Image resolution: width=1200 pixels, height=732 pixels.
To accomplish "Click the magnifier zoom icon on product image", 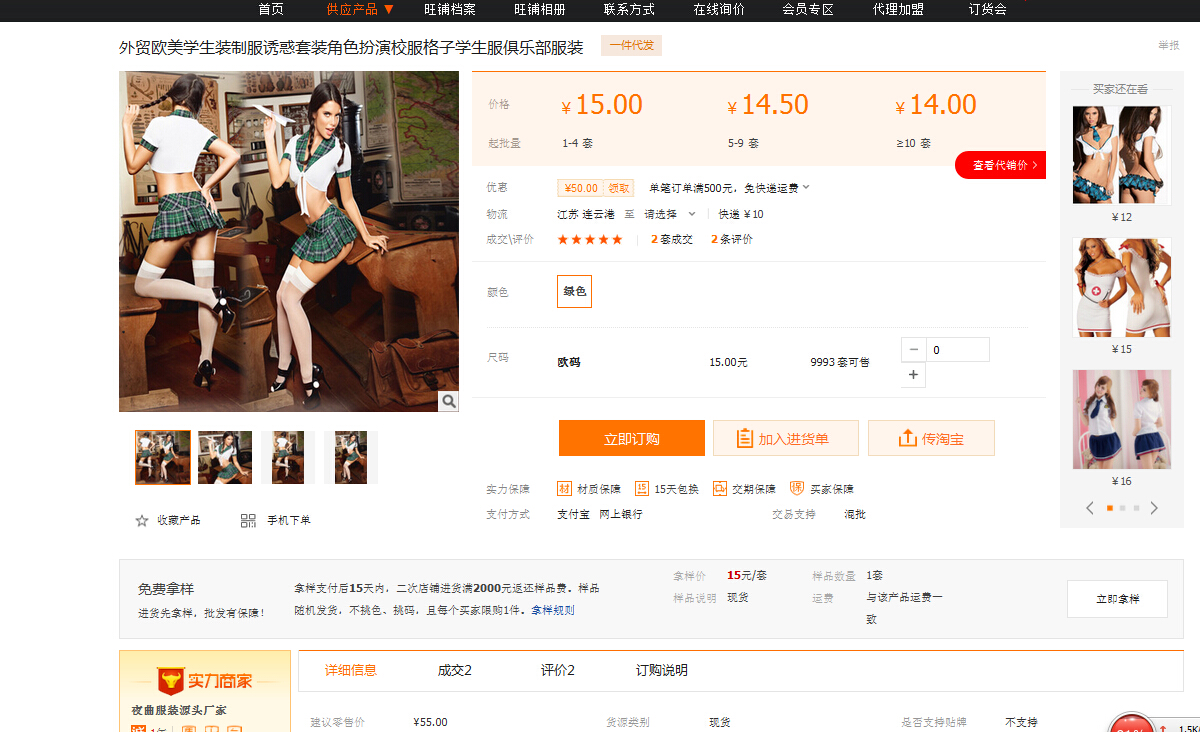I will pos(448,401).
